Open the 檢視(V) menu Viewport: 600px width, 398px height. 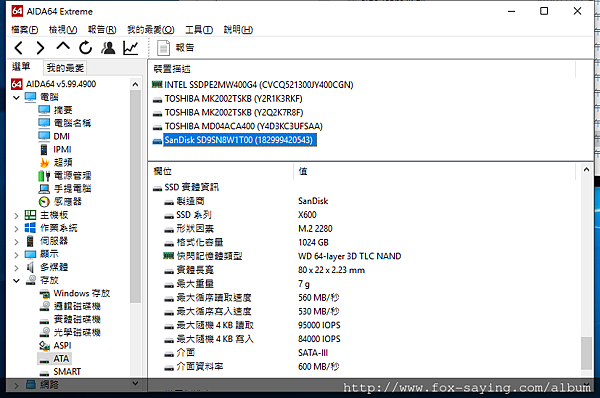(63, 29)
